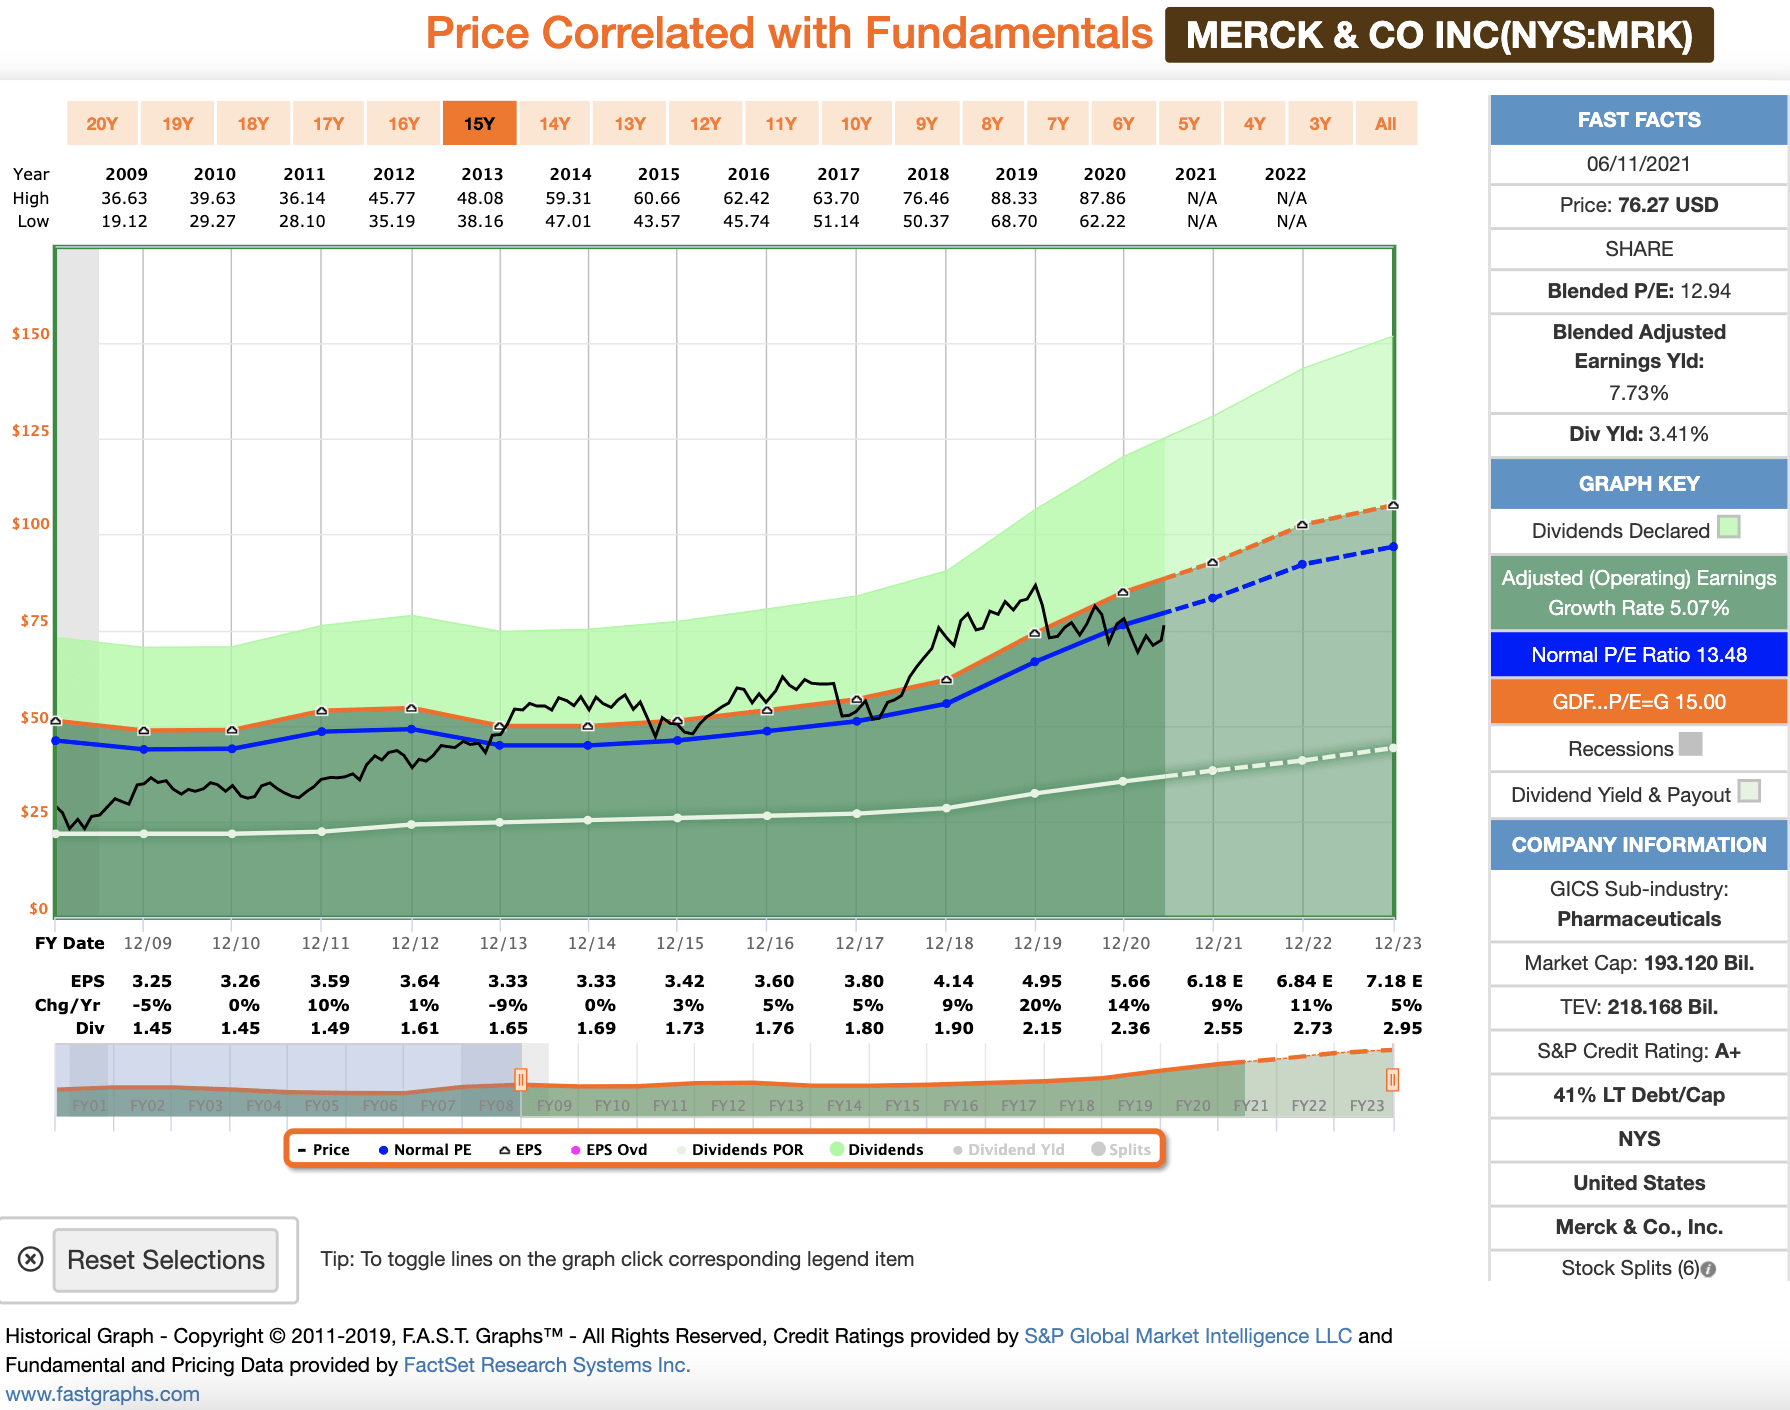This screenshot has height=1410, width=1790.
Task: Click the GRAPH KEY header
Action: pos(1639,484)
